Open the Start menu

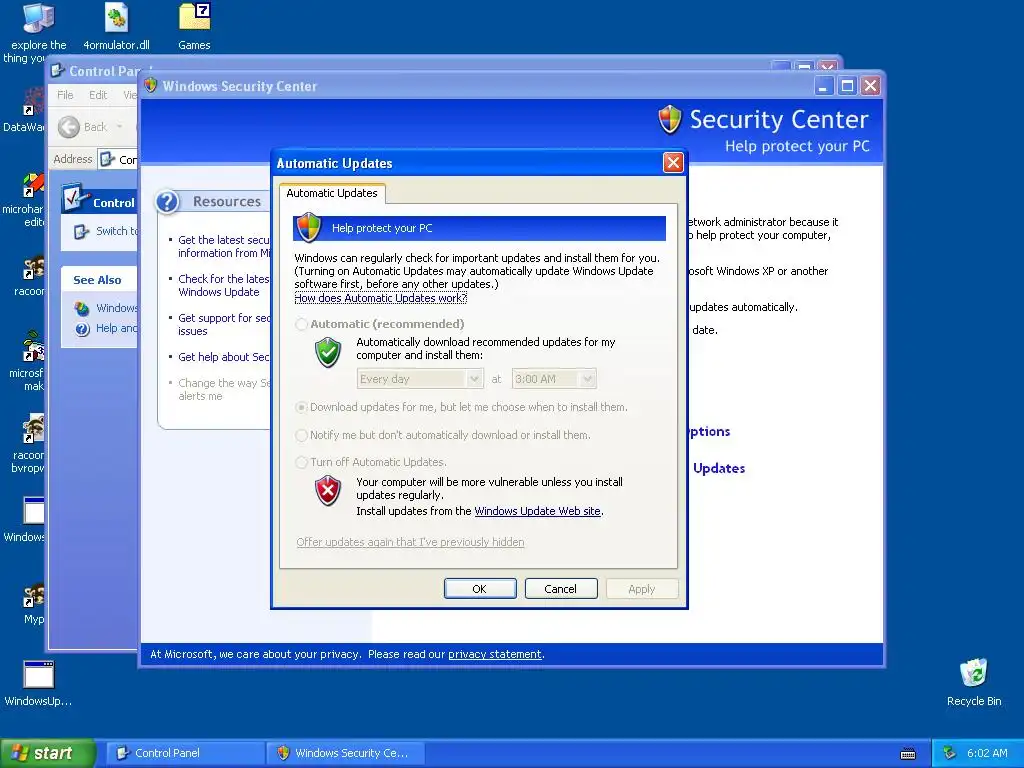tap(48, 753)
